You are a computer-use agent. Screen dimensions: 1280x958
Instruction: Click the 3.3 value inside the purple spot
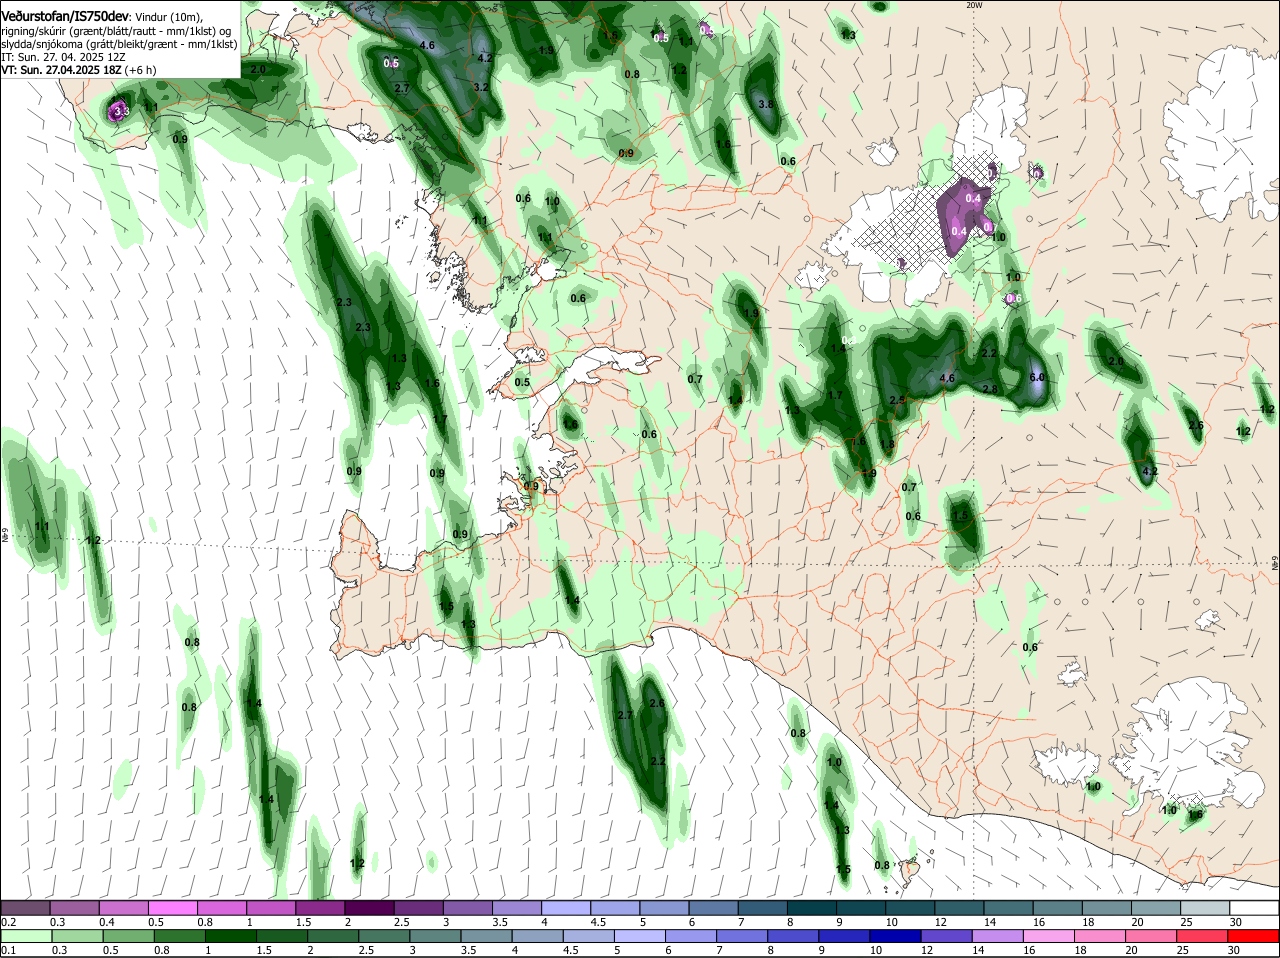pyautogui.click(x=121, y=111)
